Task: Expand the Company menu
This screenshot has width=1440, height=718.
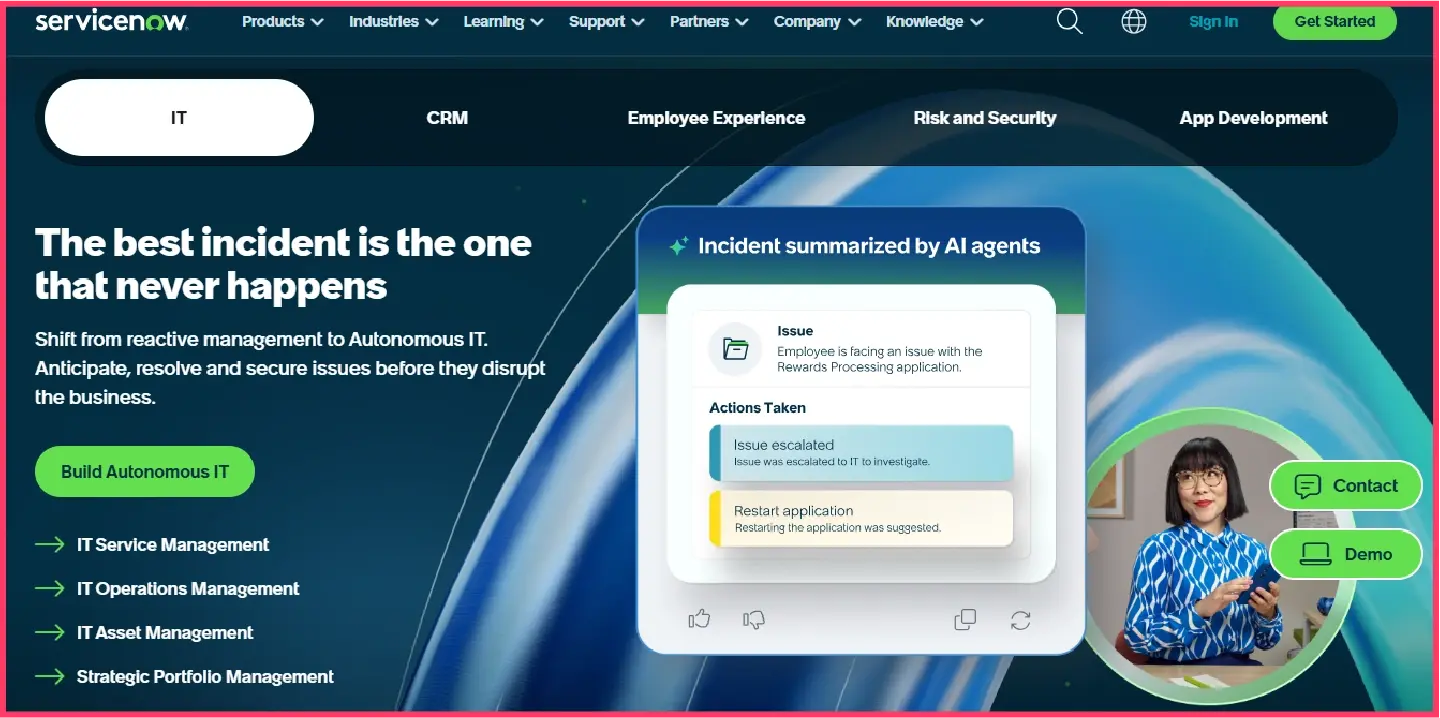Action: [818, 21]
